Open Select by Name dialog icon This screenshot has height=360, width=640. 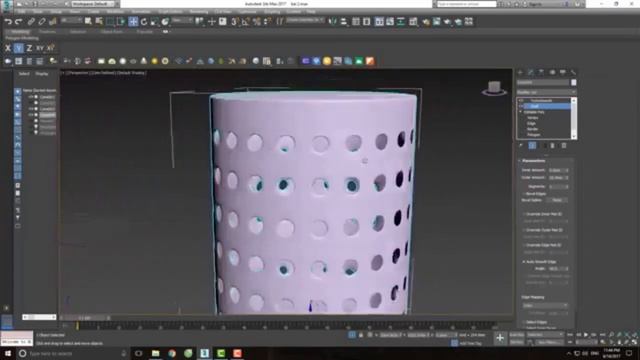point(99,22)
